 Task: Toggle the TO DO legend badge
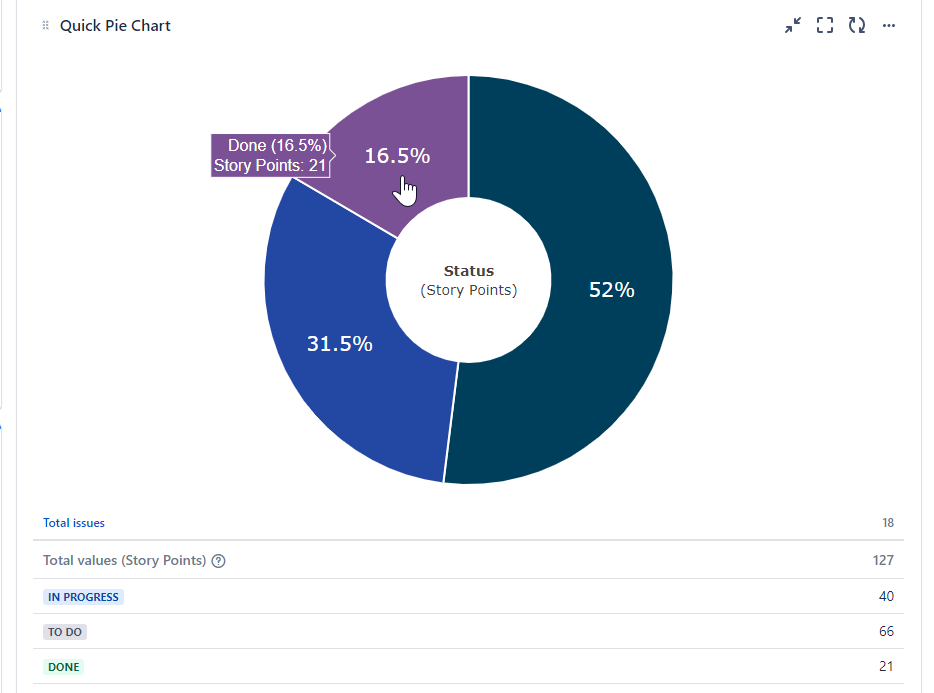(64, 631)
